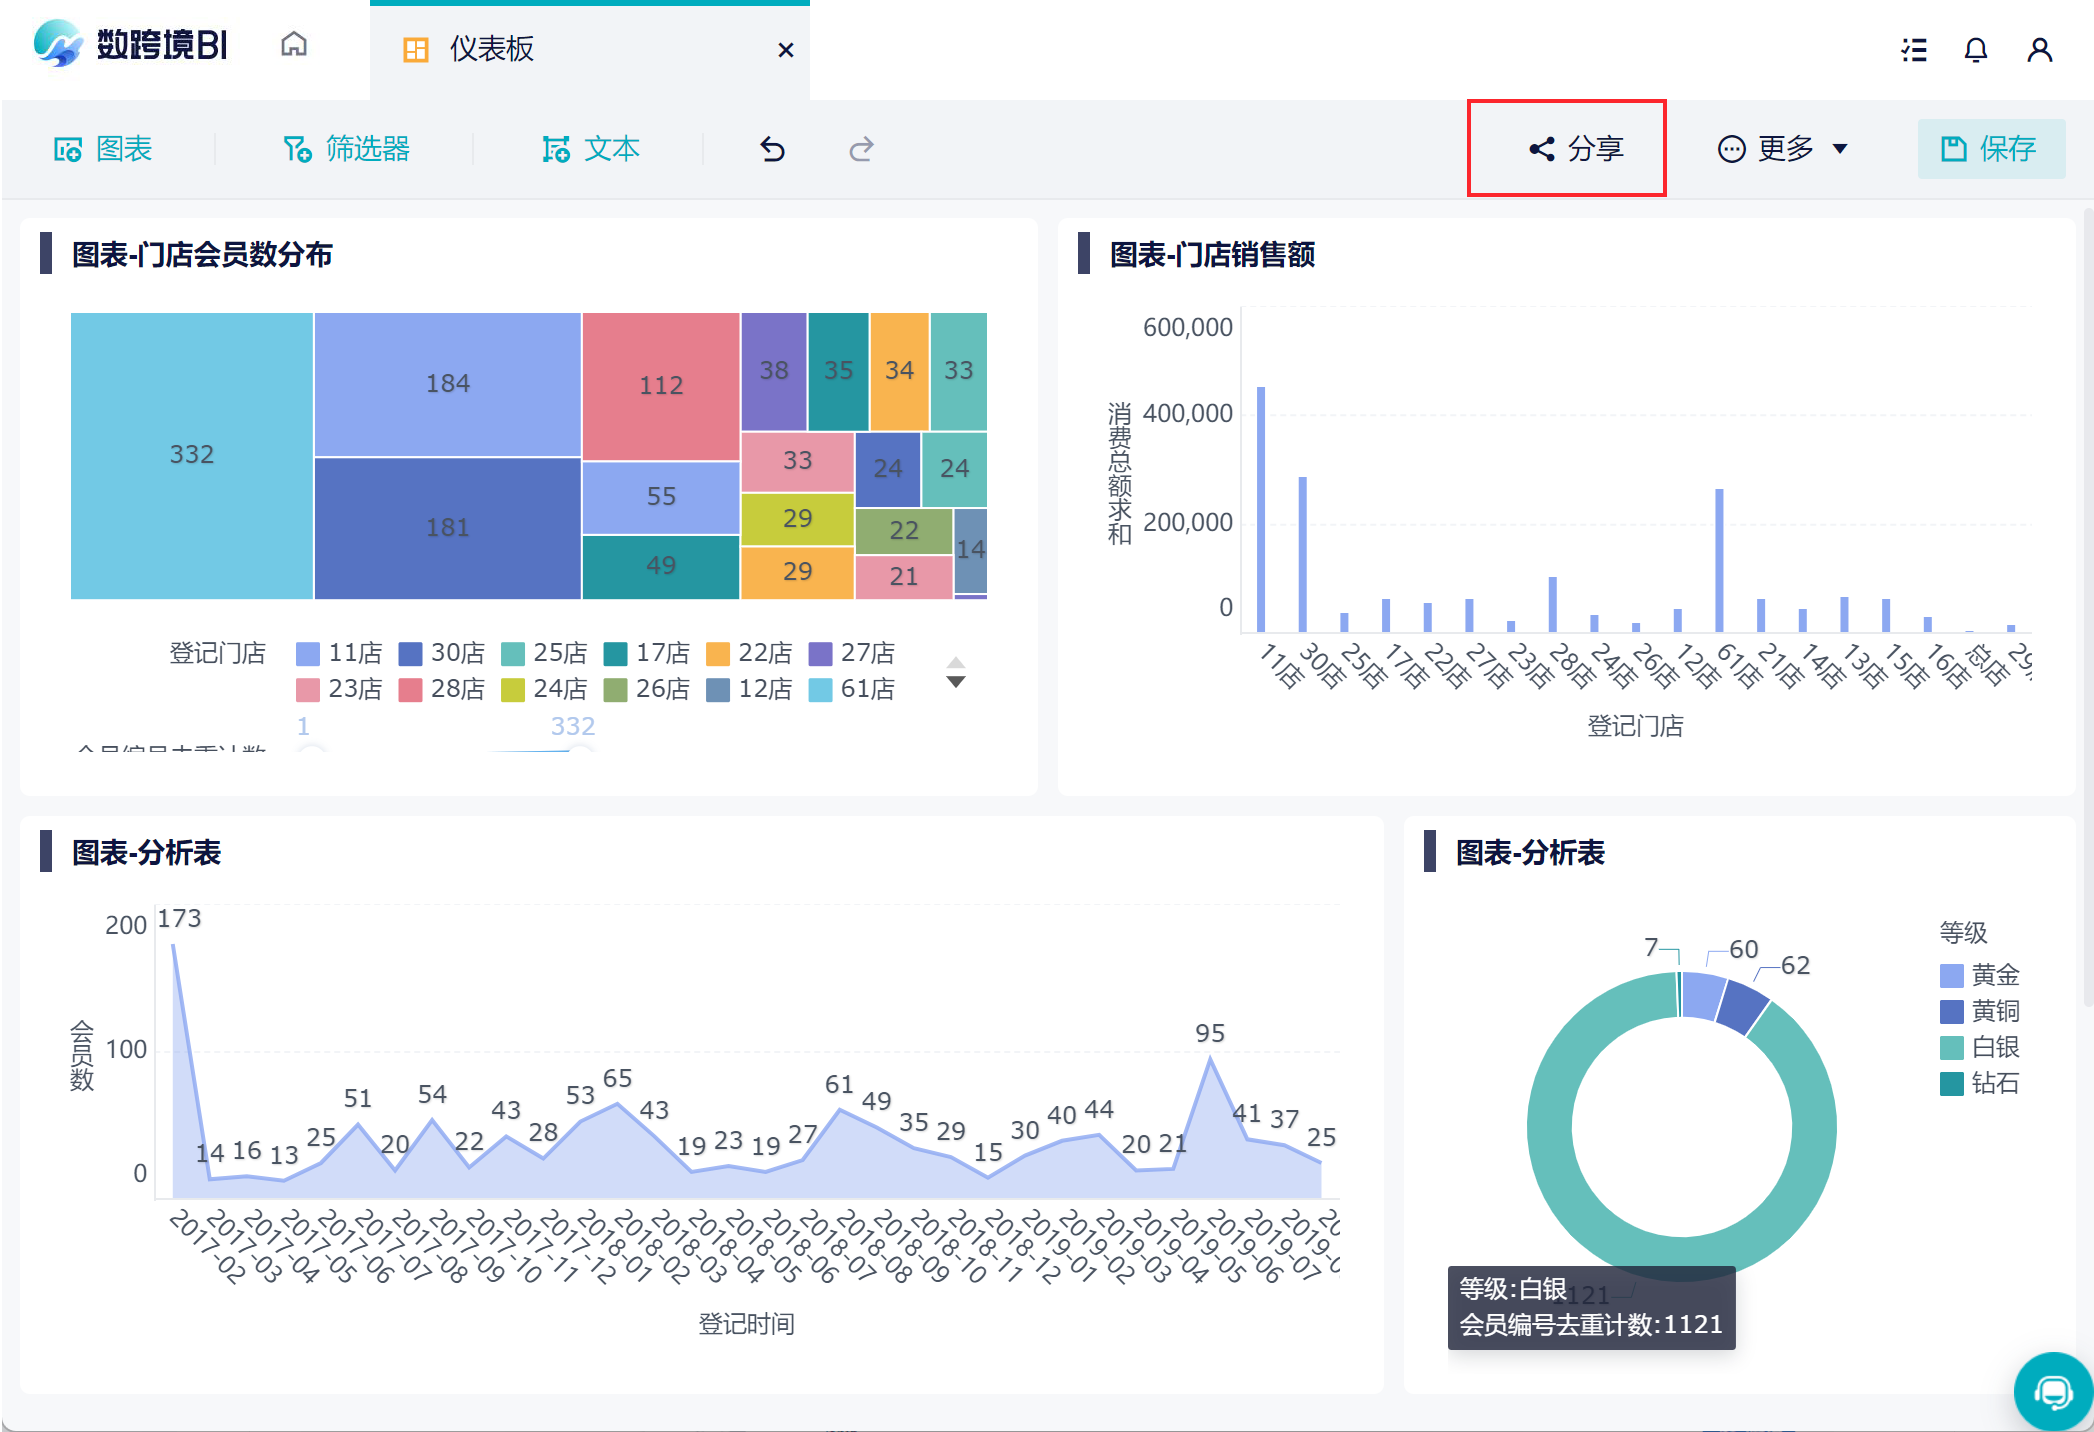Open the user profile icon
The width and height of the screenshot is (2094, 1432).
point(2039,50)
